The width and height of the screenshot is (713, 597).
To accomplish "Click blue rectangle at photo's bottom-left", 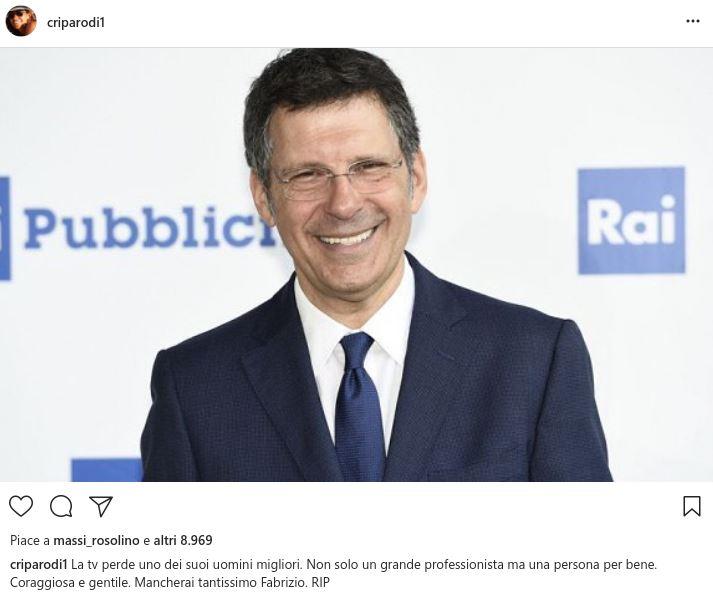I will [x=107, y=470].
